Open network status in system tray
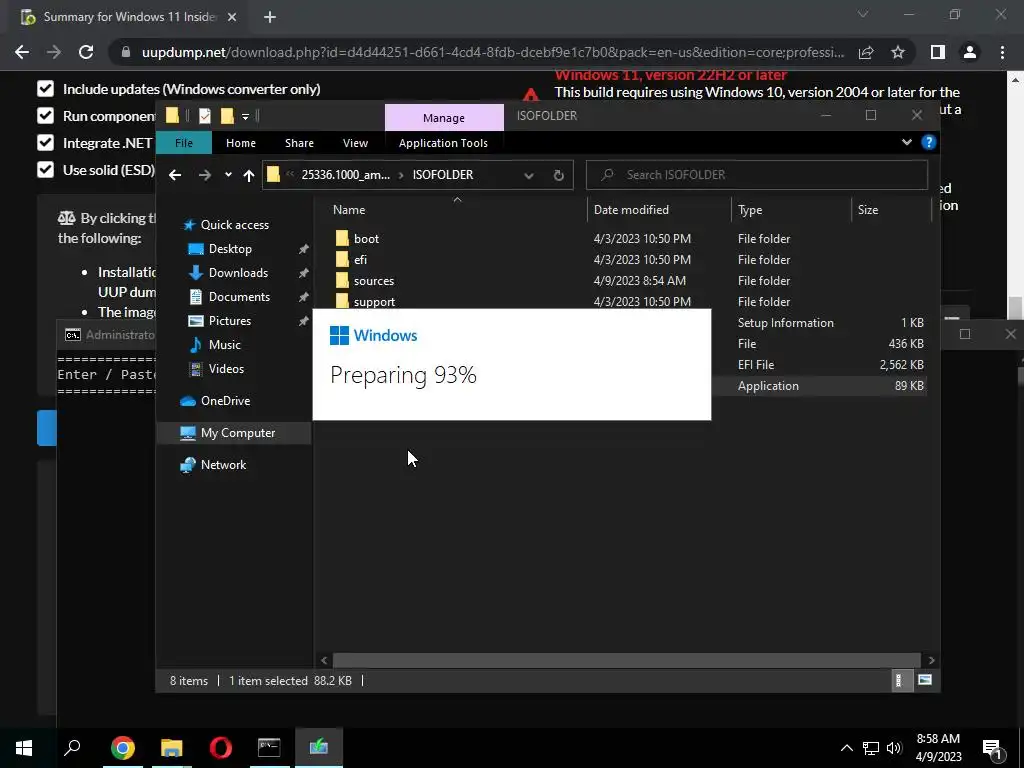 pyautogui.click(x=871, y=748)
